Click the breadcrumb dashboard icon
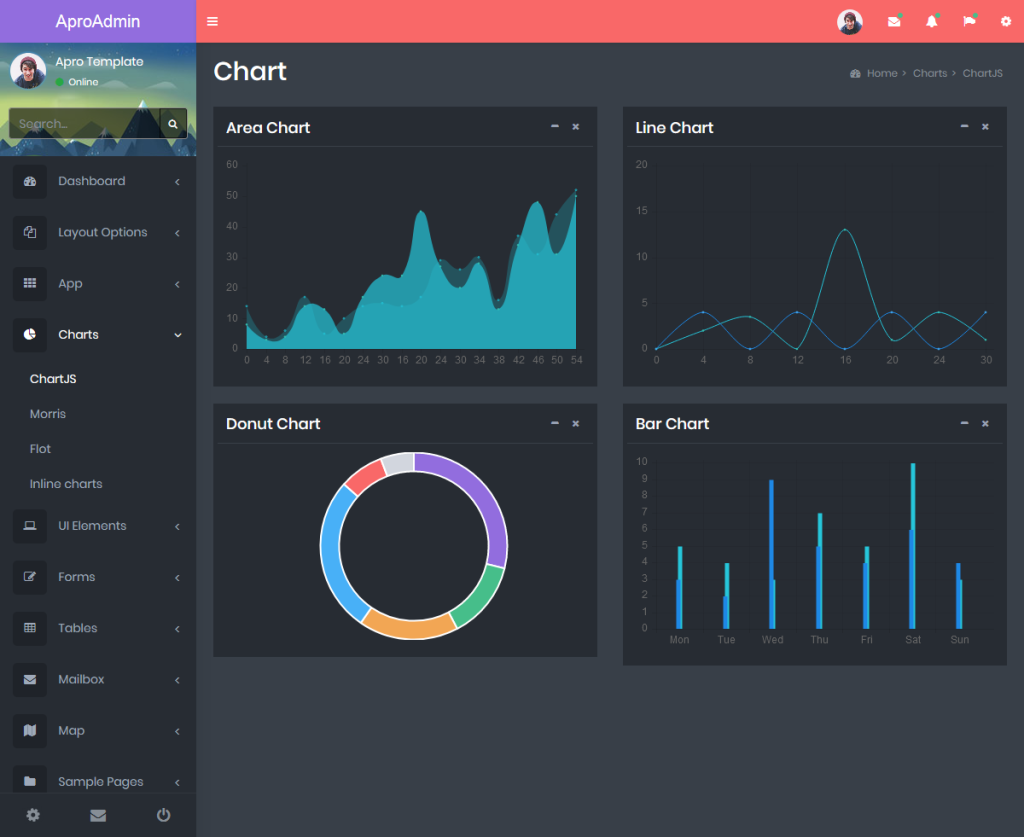 point(855,74)
